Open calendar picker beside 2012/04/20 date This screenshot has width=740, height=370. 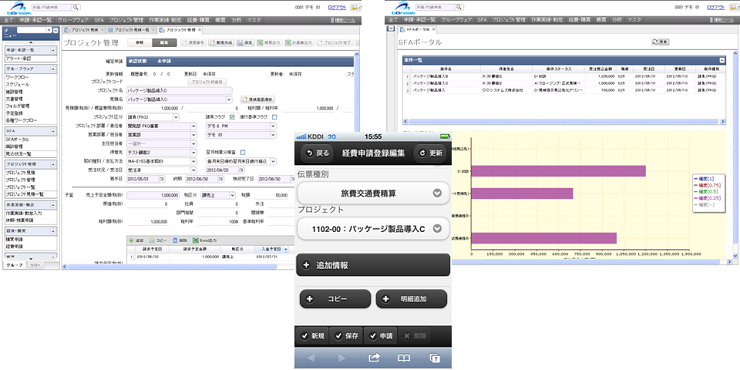(x=242, y=170)
